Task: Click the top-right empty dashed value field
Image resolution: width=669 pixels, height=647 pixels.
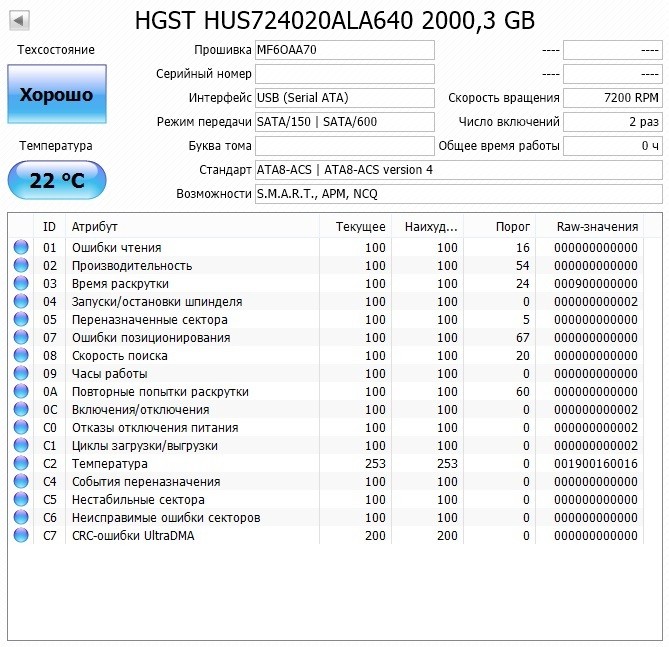Action: [613, 50]
